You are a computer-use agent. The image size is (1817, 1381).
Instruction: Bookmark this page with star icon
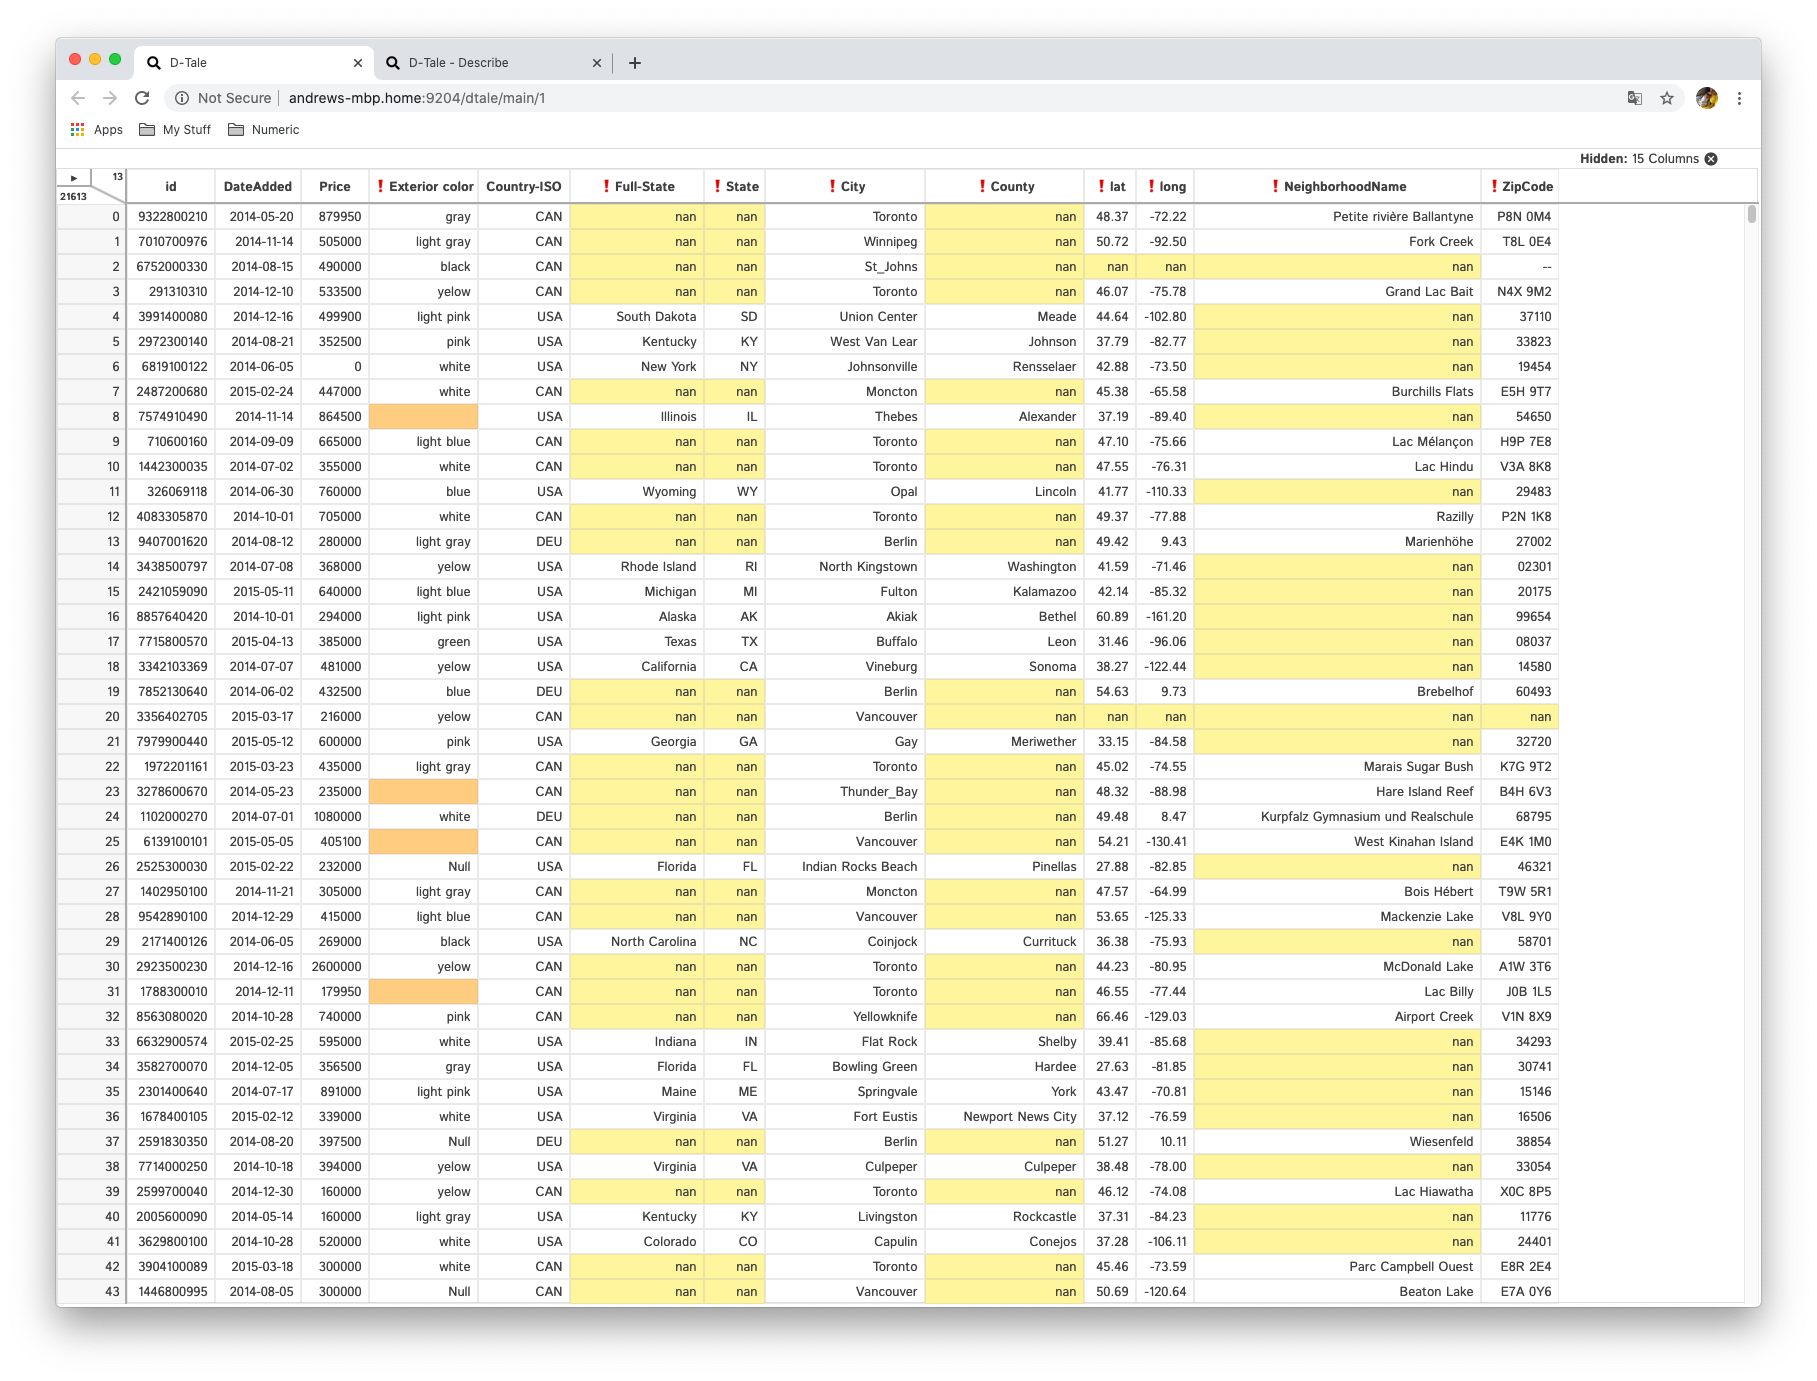point(1667,98)
